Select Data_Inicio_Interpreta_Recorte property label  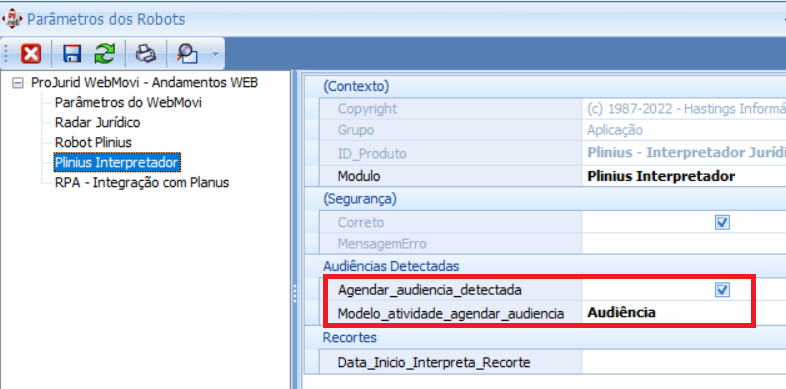434,362
